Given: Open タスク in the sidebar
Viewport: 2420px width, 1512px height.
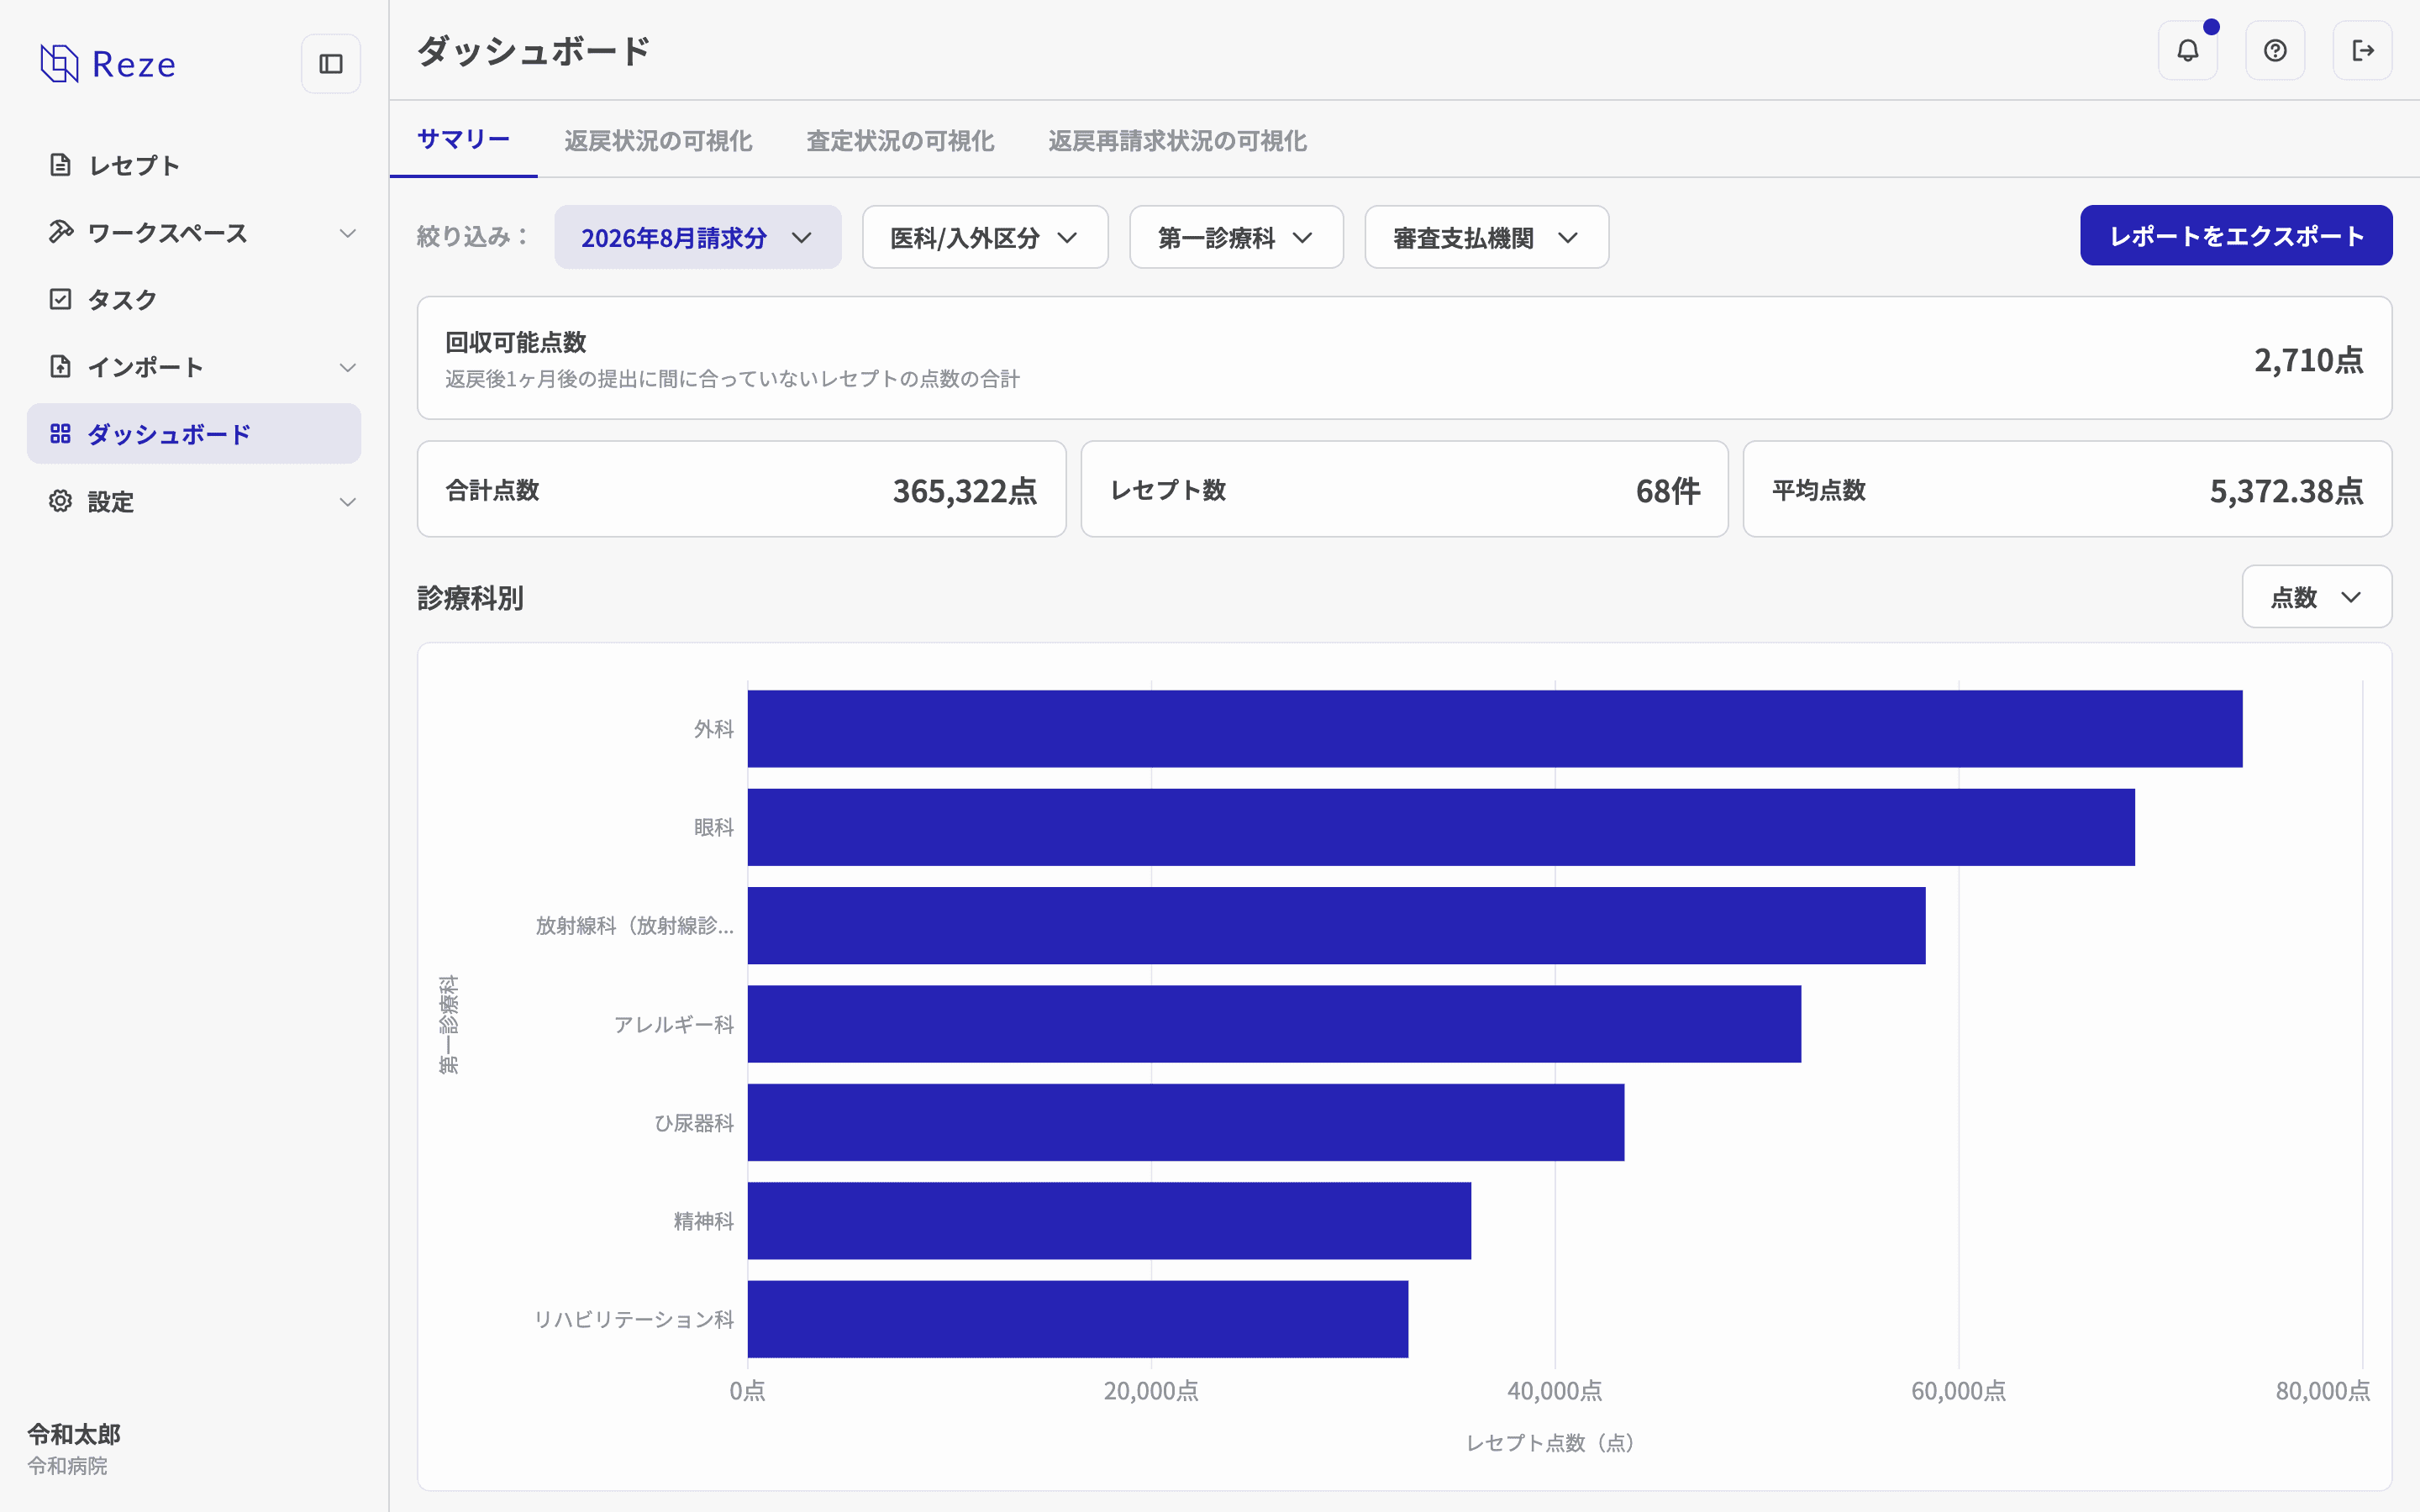Looking at the screenshot, I should (x=194, y=299).
